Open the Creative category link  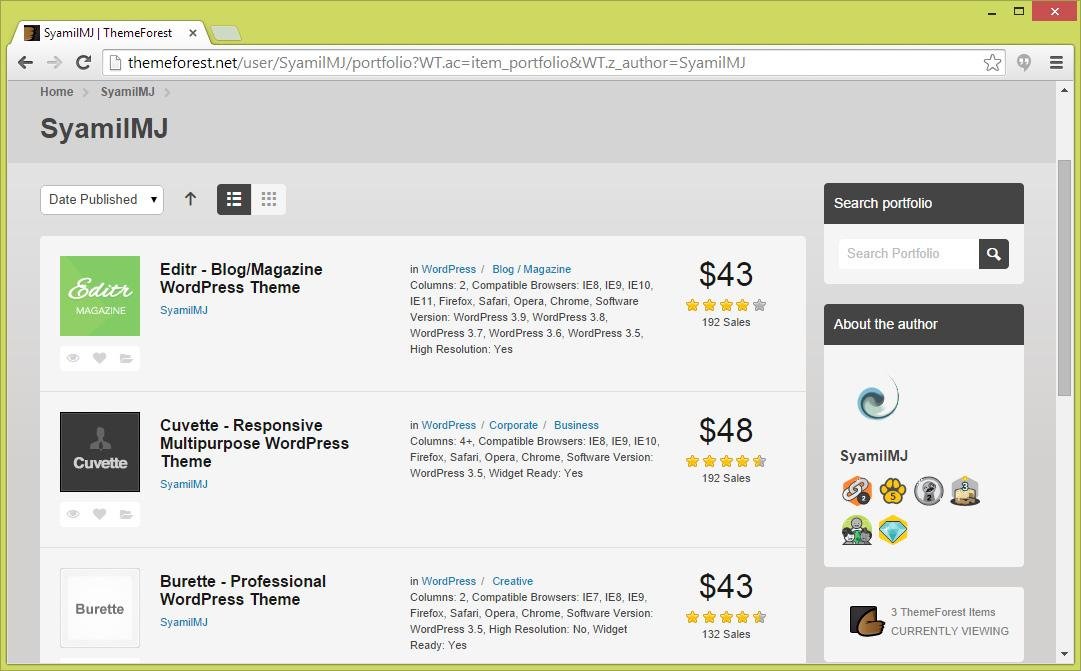tap(512, 581)
